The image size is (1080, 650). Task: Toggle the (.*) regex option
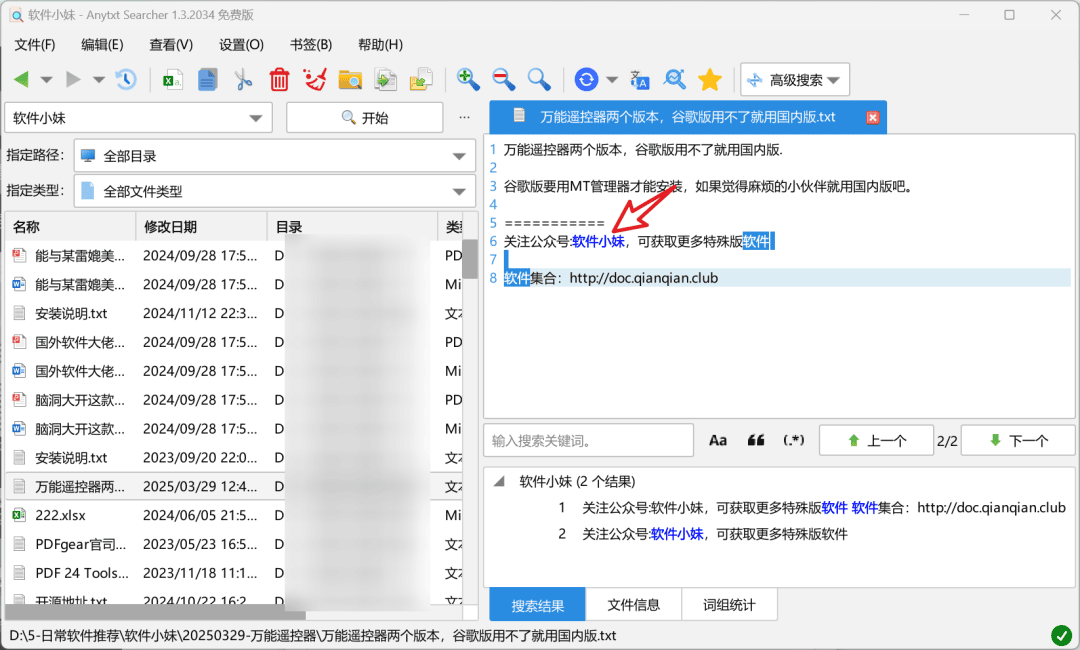click(793, 441)
